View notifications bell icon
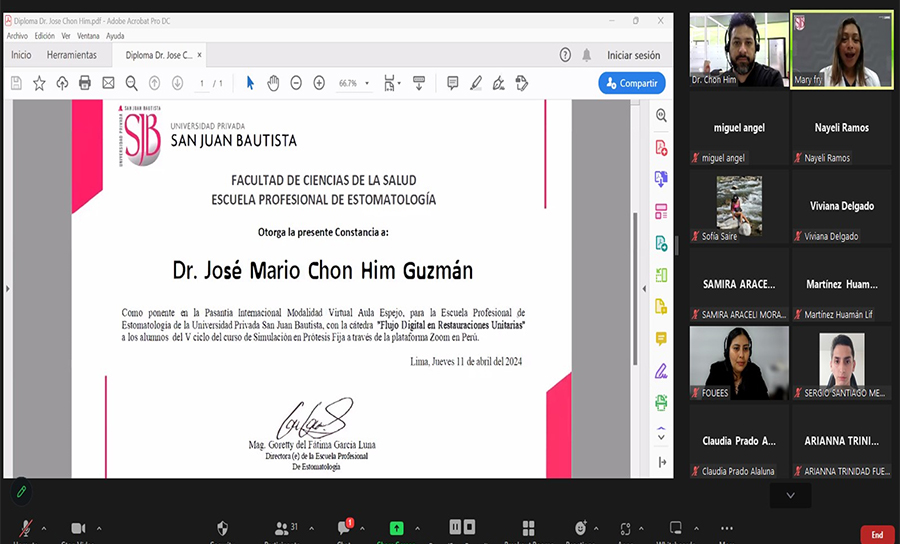 pos(587,55)
